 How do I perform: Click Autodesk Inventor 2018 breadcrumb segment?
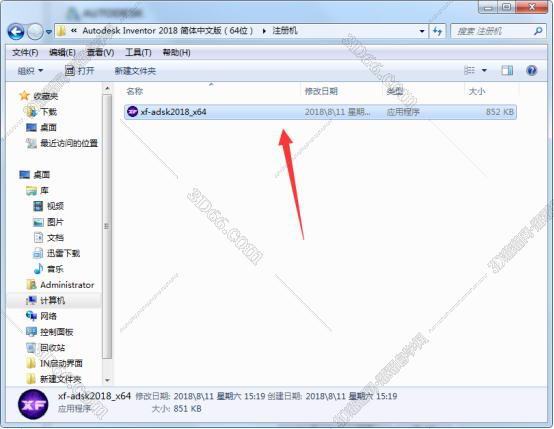click(x=168, y=31)
